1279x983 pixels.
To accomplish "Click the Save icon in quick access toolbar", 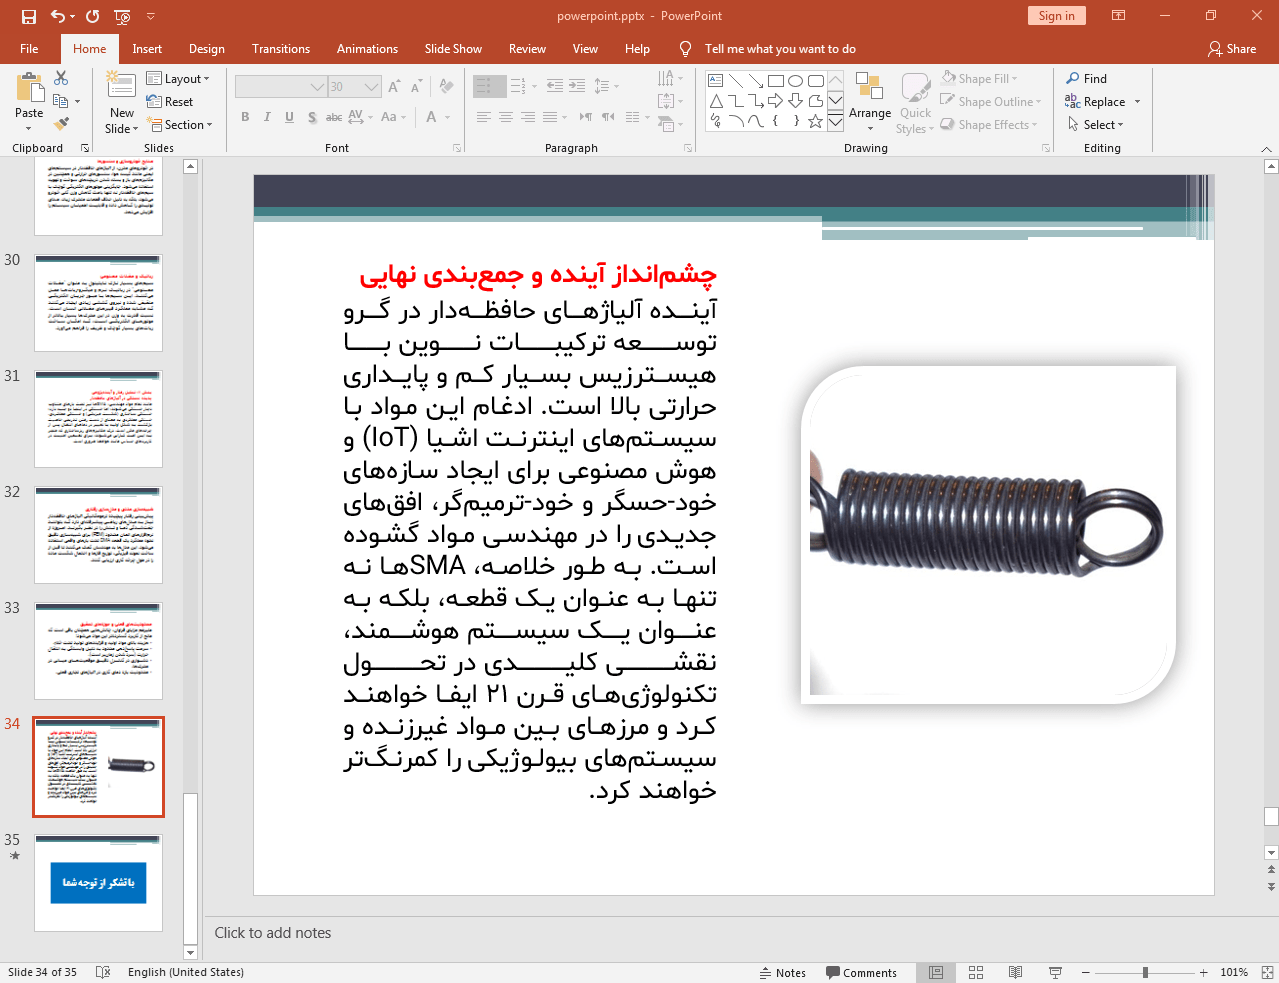I will [x=28, y=16].
